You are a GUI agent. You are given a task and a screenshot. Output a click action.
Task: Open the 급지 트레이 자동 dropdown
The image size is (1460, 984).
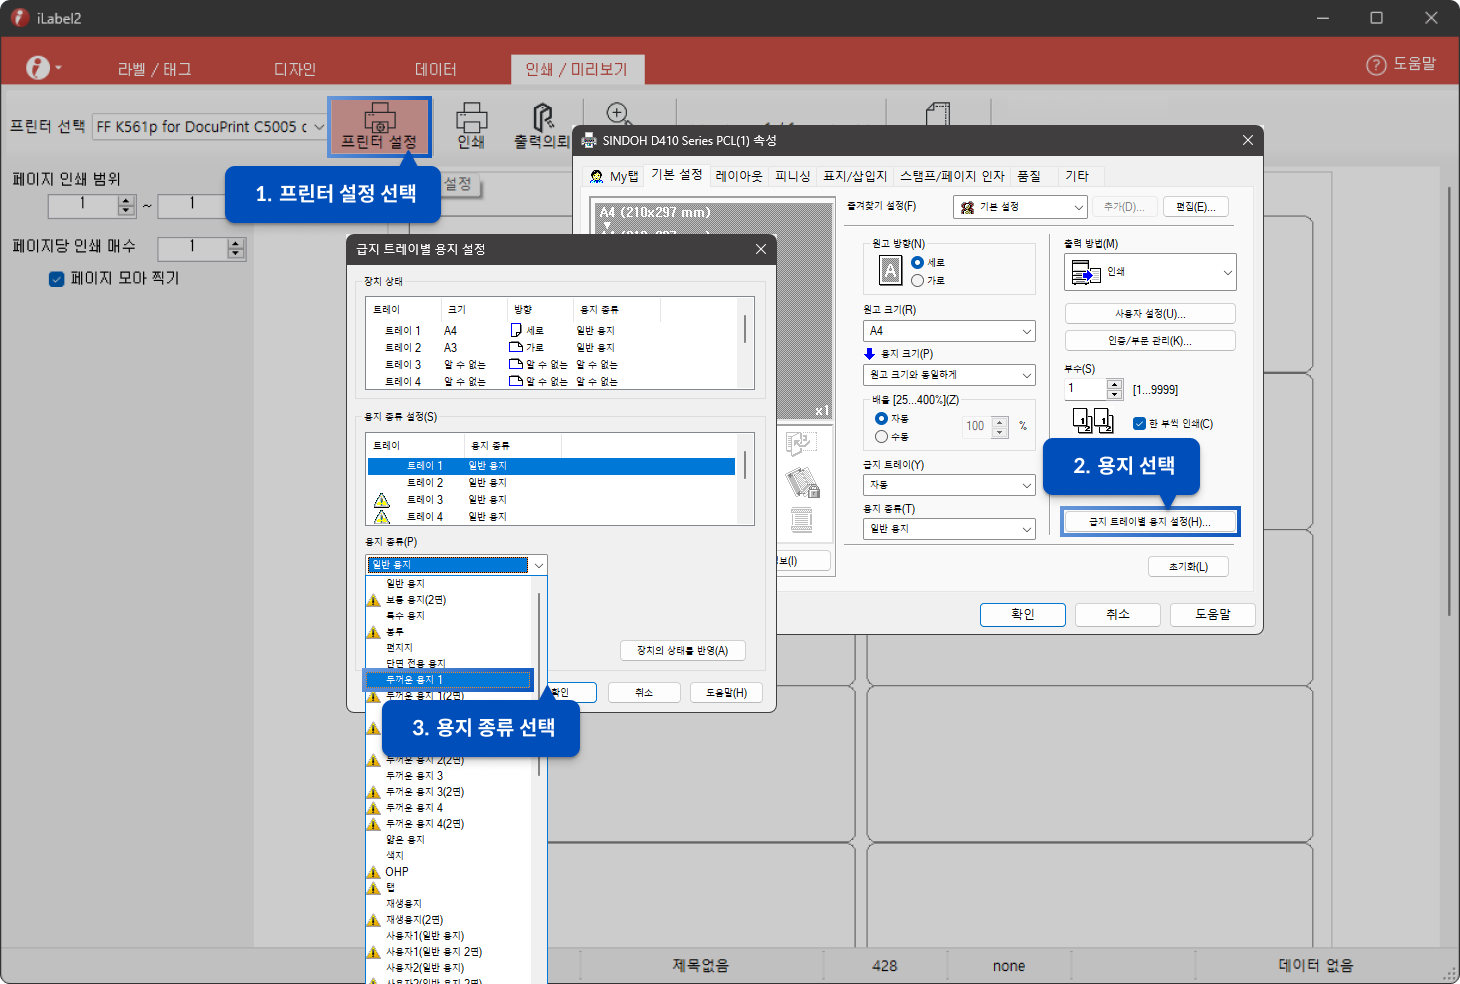click(x=949, y=485)
